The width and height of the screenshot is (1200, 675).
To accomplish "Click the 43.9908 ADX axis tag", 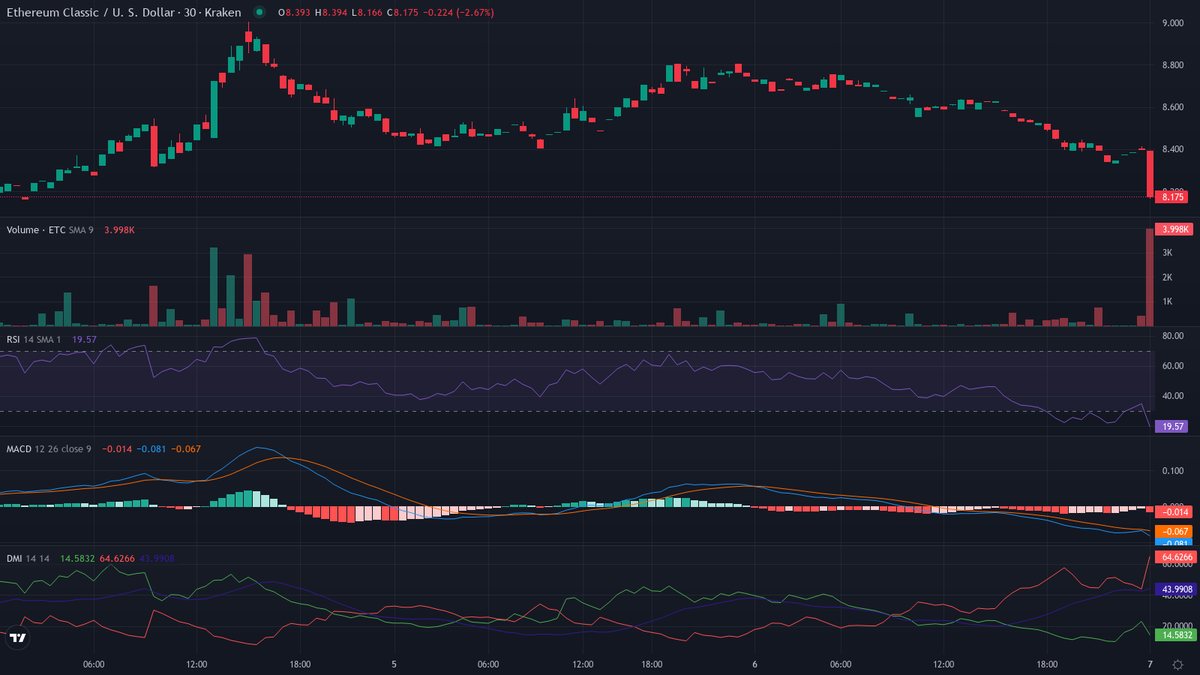I will pos(1176,590).
